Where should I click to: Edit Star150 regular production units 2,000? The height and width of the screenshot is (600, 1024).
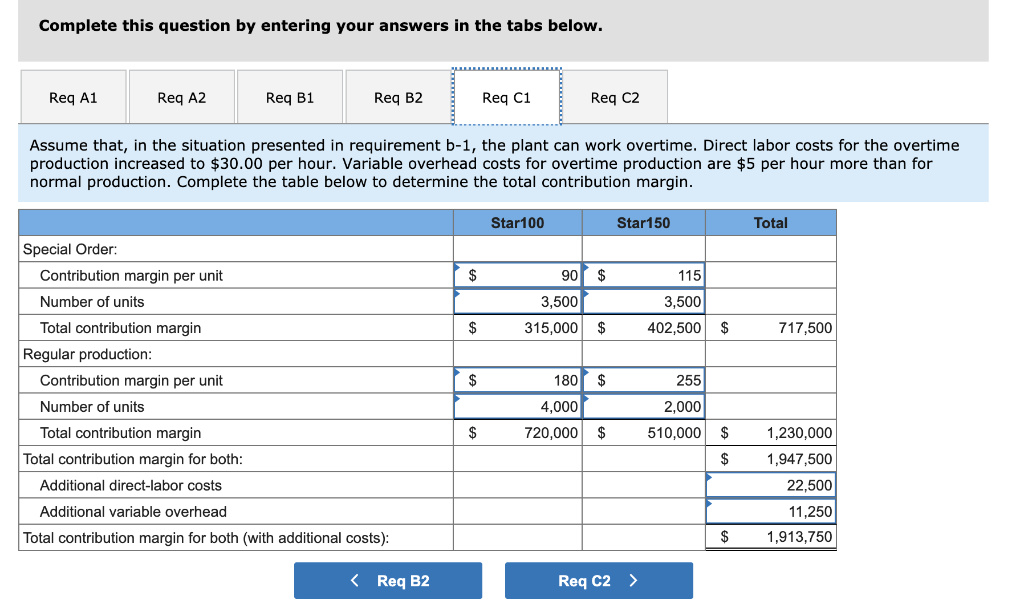(643, 406)
